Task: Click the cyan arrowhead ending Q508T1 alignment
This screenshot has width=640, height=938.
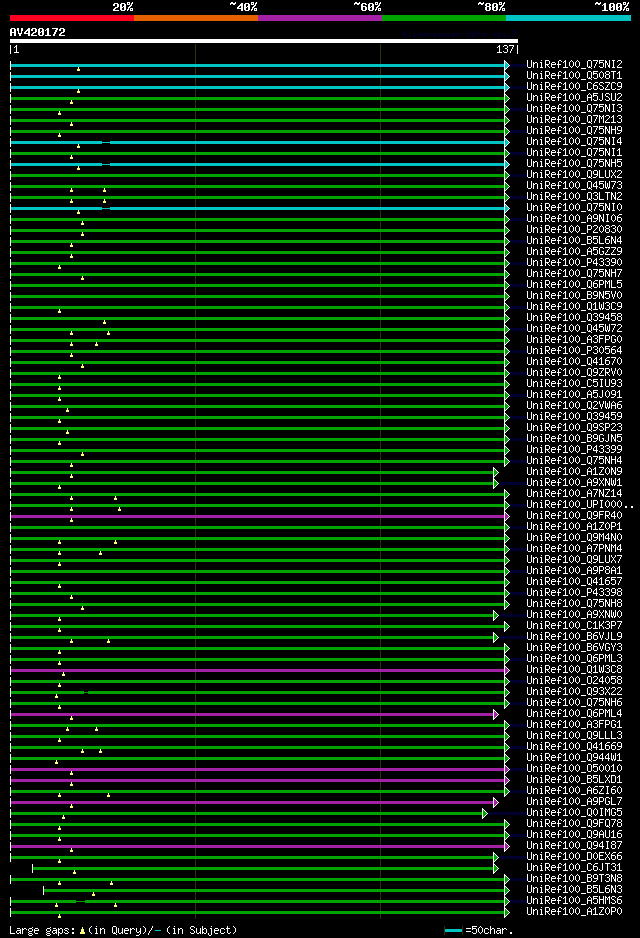Action: (507, 77)
